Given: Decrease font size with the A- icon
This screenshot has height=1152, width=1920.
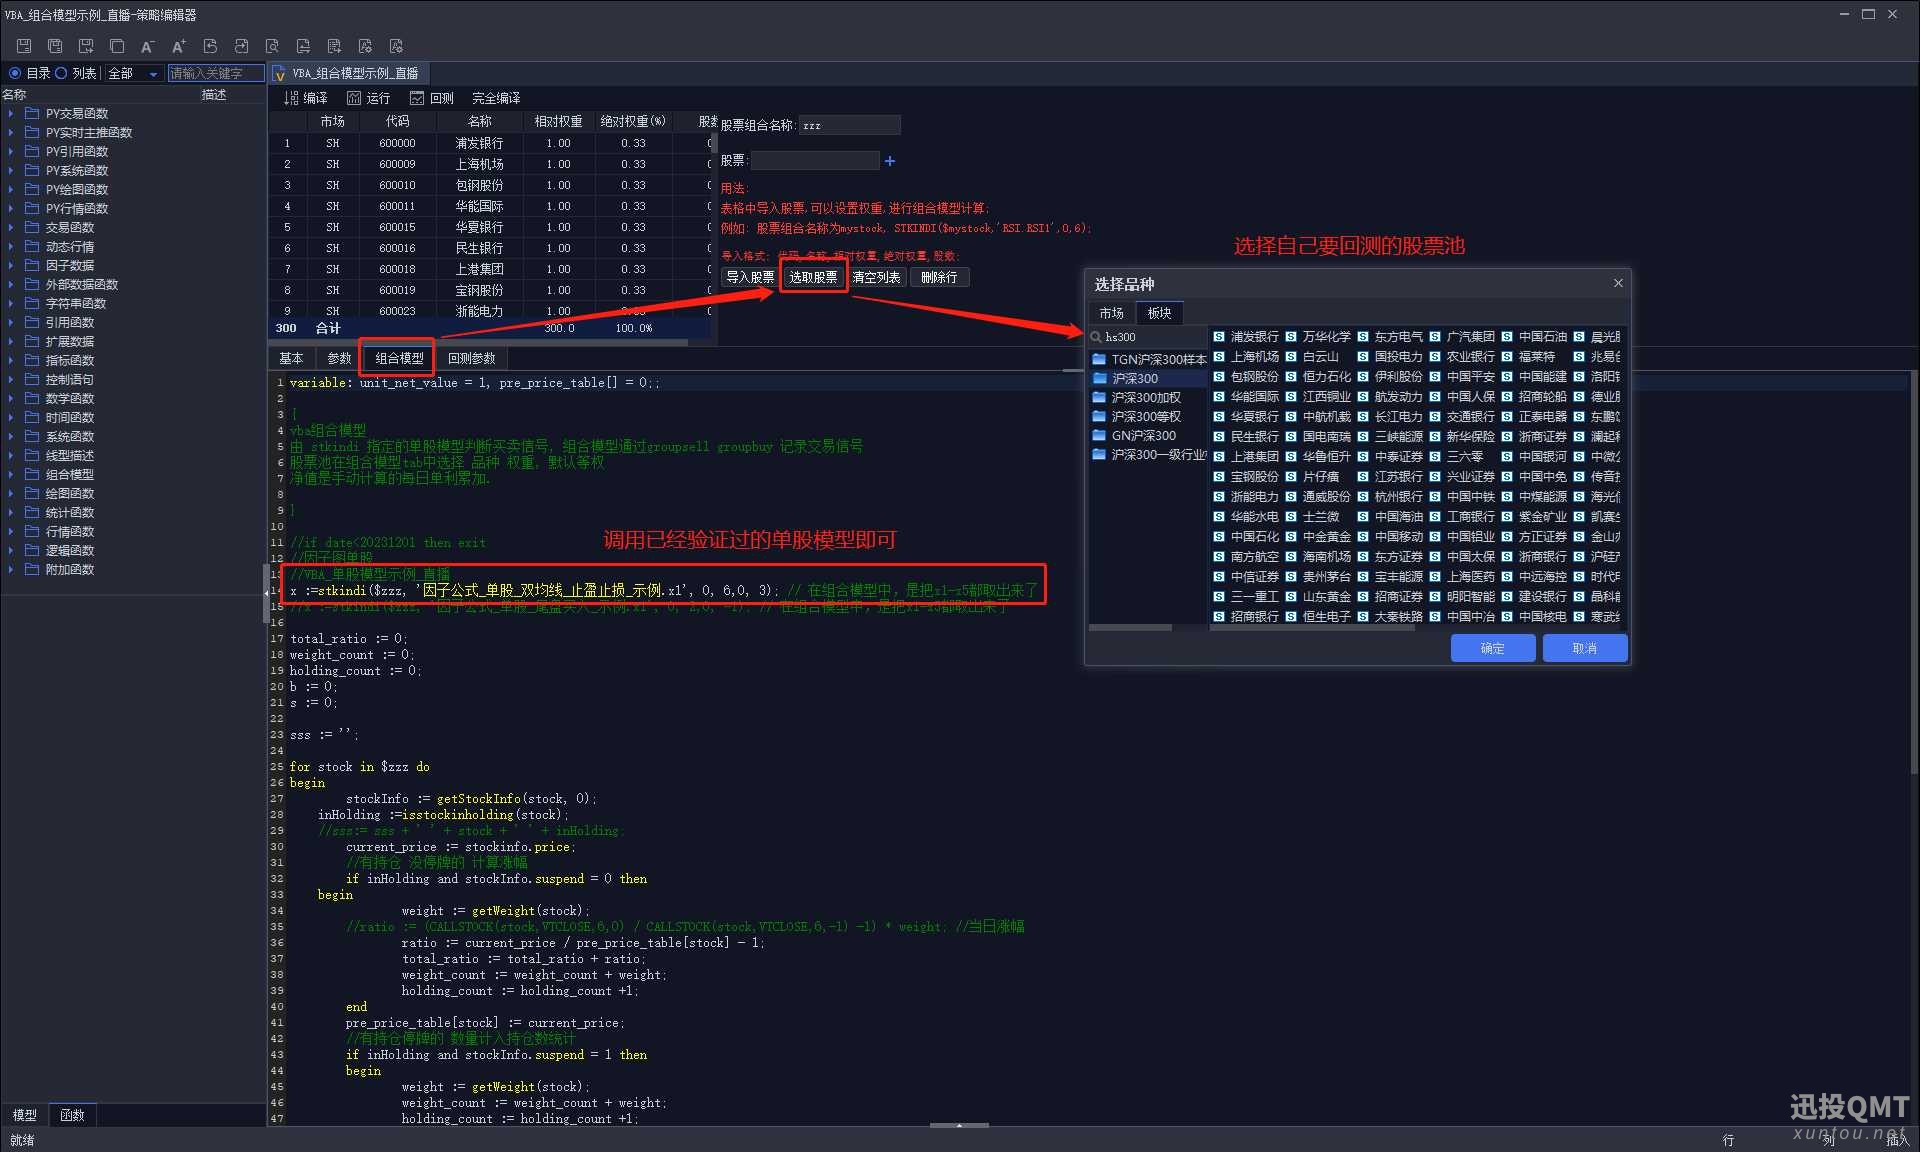Looking at the screenshot, I should (148, 46).
